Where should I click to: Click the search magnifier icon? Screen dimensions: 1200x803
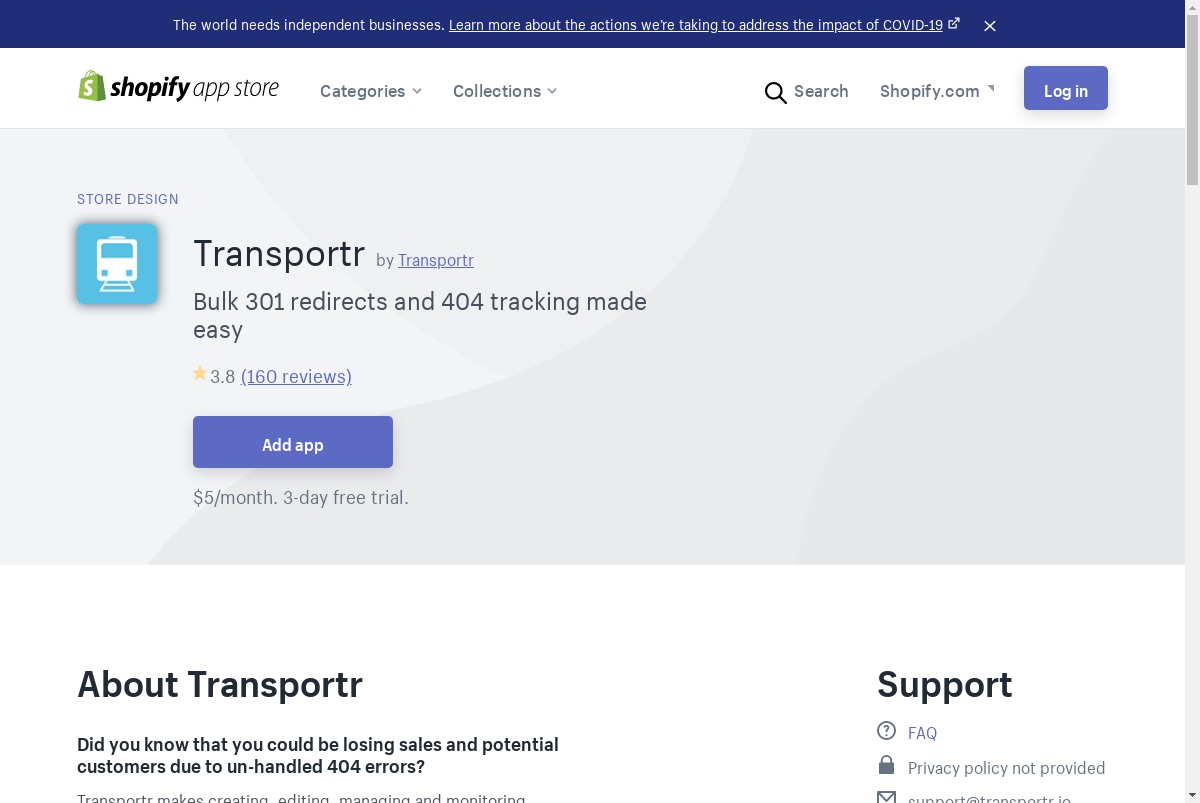pos(776,92)
